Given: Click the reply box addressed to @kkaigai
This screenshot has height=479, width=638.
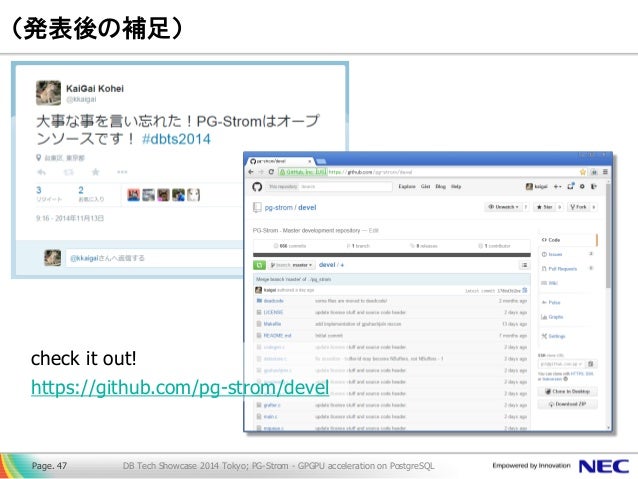Looking at the screenshot, I should coord(155,258).
